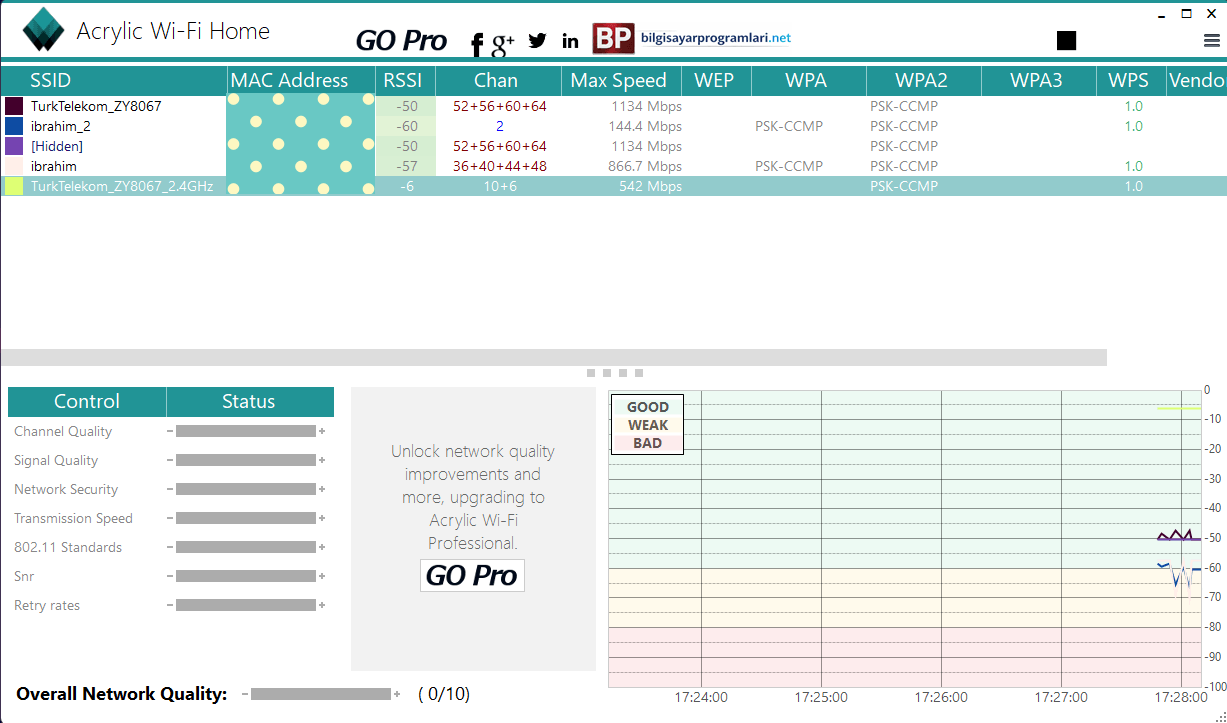The width and height of the screenshot is (1227, 723).
Task: Sort by Chan column header
Action: click(497, 81)
